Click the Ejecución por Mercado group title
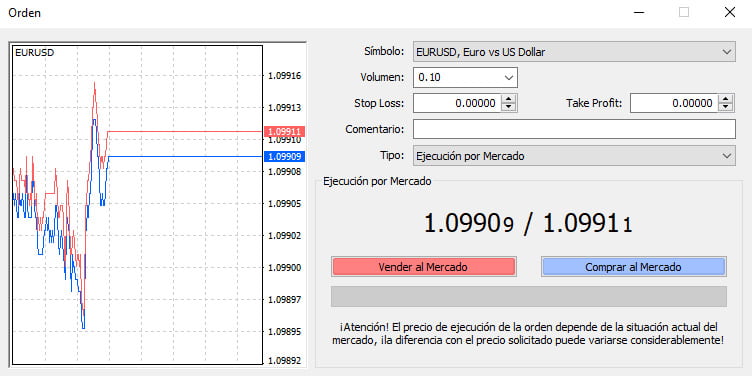Screen dimensions: 752x376 377,181
